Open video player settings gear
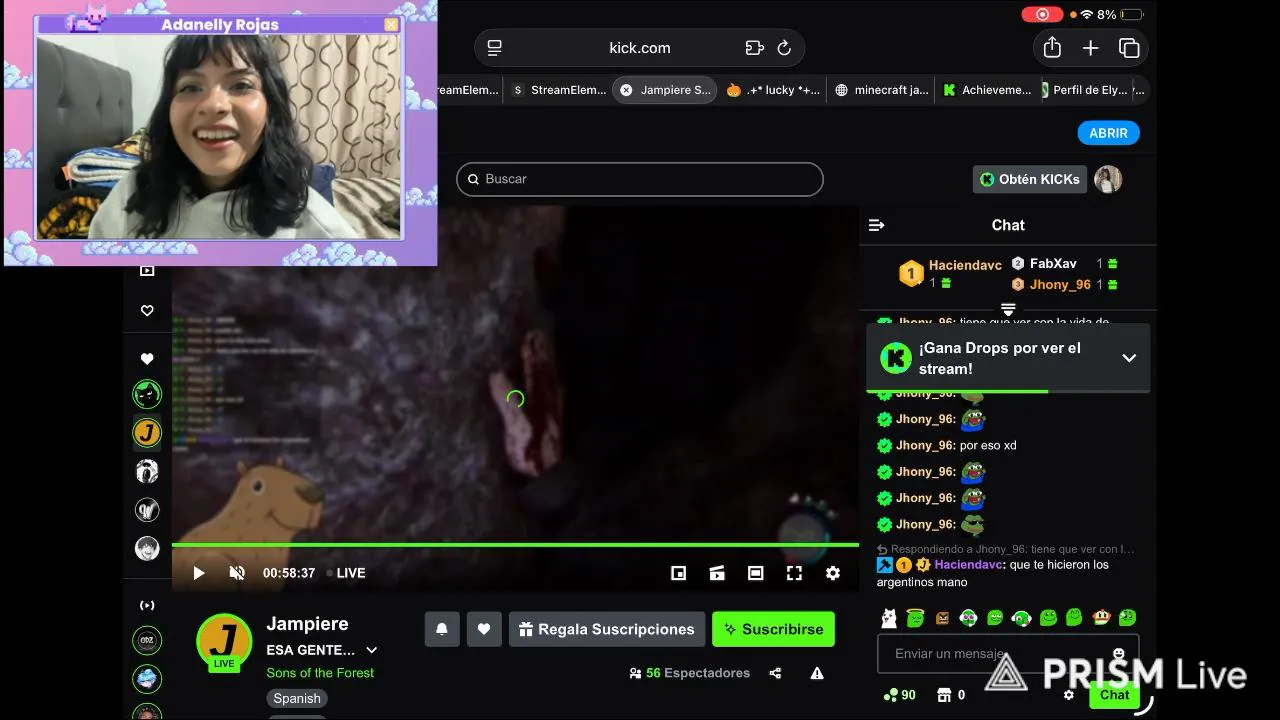 pyautogui.click(x=833, y=573)
